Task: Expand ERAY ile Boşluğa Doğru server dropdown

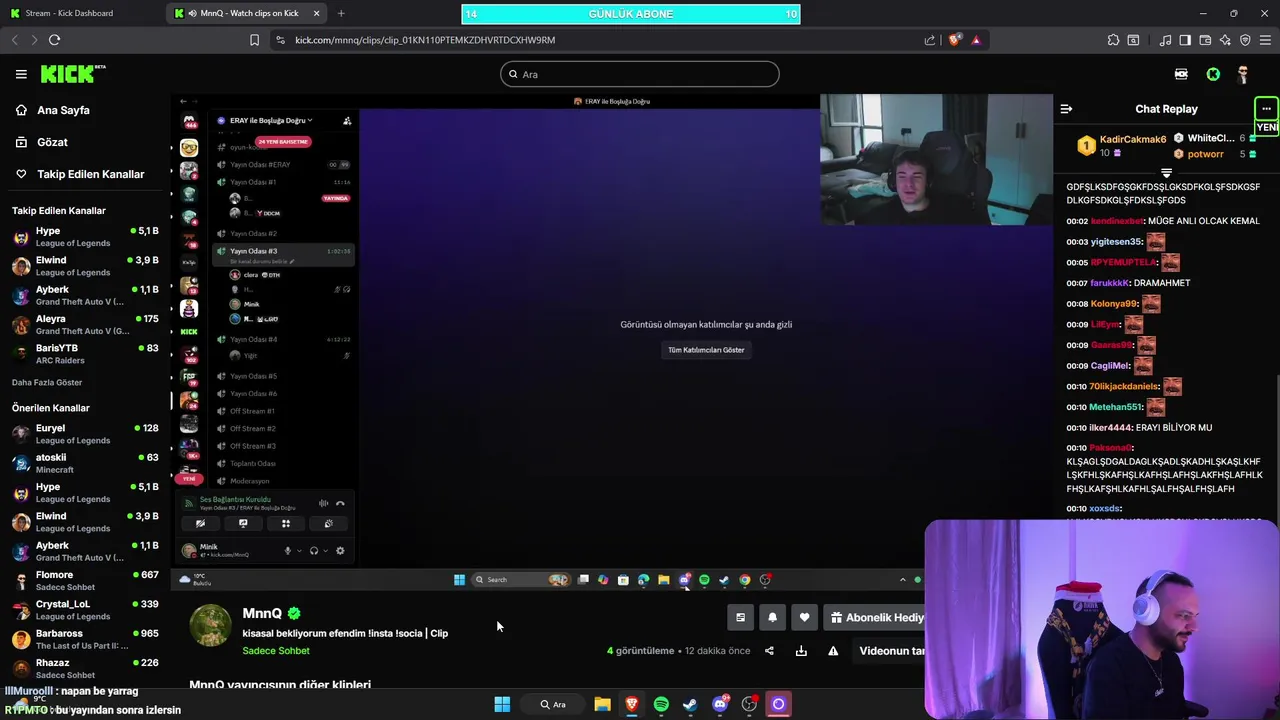Action: (x=271, y=120)
